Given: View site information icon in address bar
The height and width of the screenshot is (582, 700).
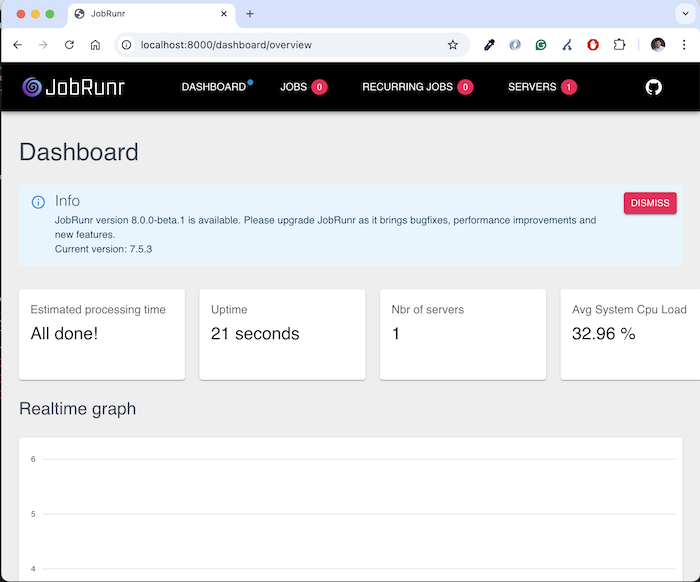Looking at the screenshot, I should tap(127, 45).
